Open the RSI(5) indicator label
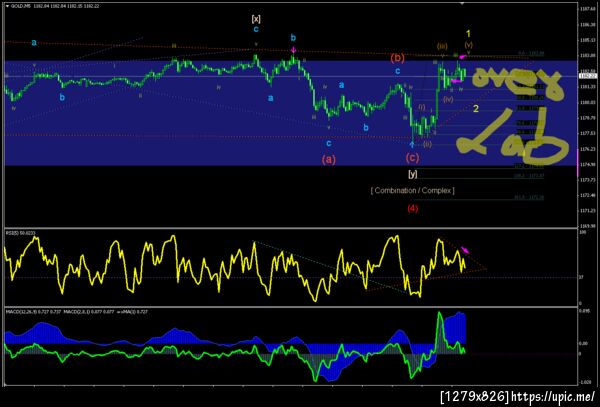 tap(19, 233)
